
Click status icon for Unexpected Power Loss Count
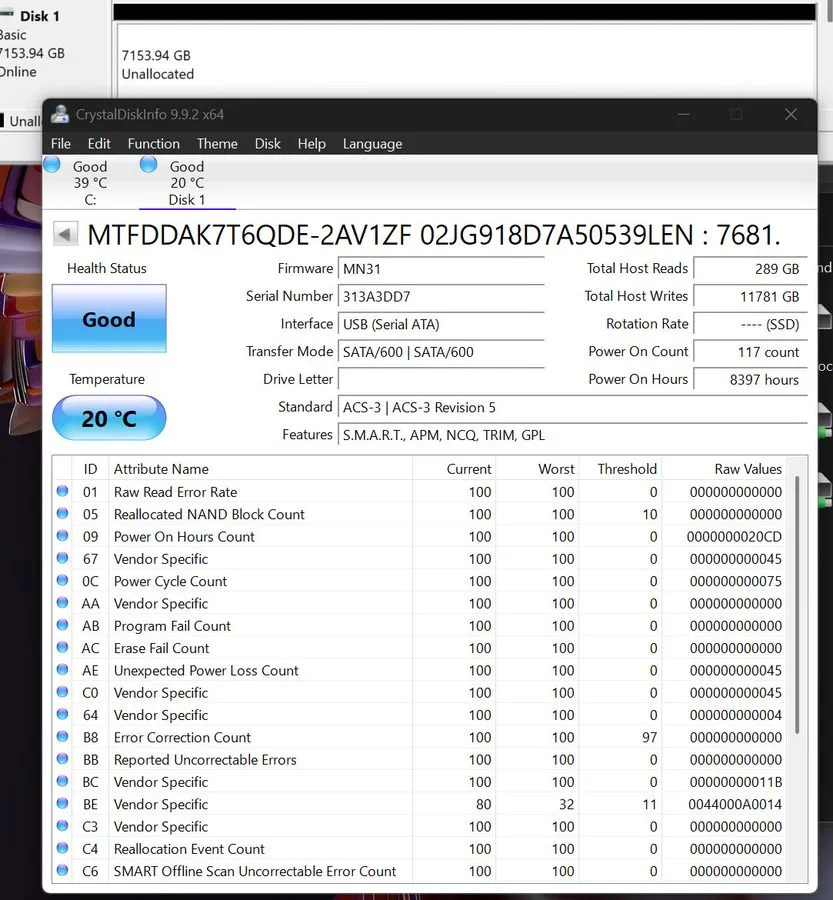(x=63, y=669)
